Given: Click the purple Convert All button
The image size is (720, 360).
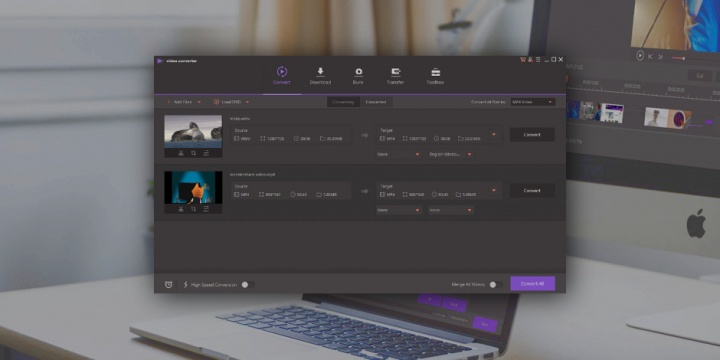Looking at the screenshot, I should 533,284.
